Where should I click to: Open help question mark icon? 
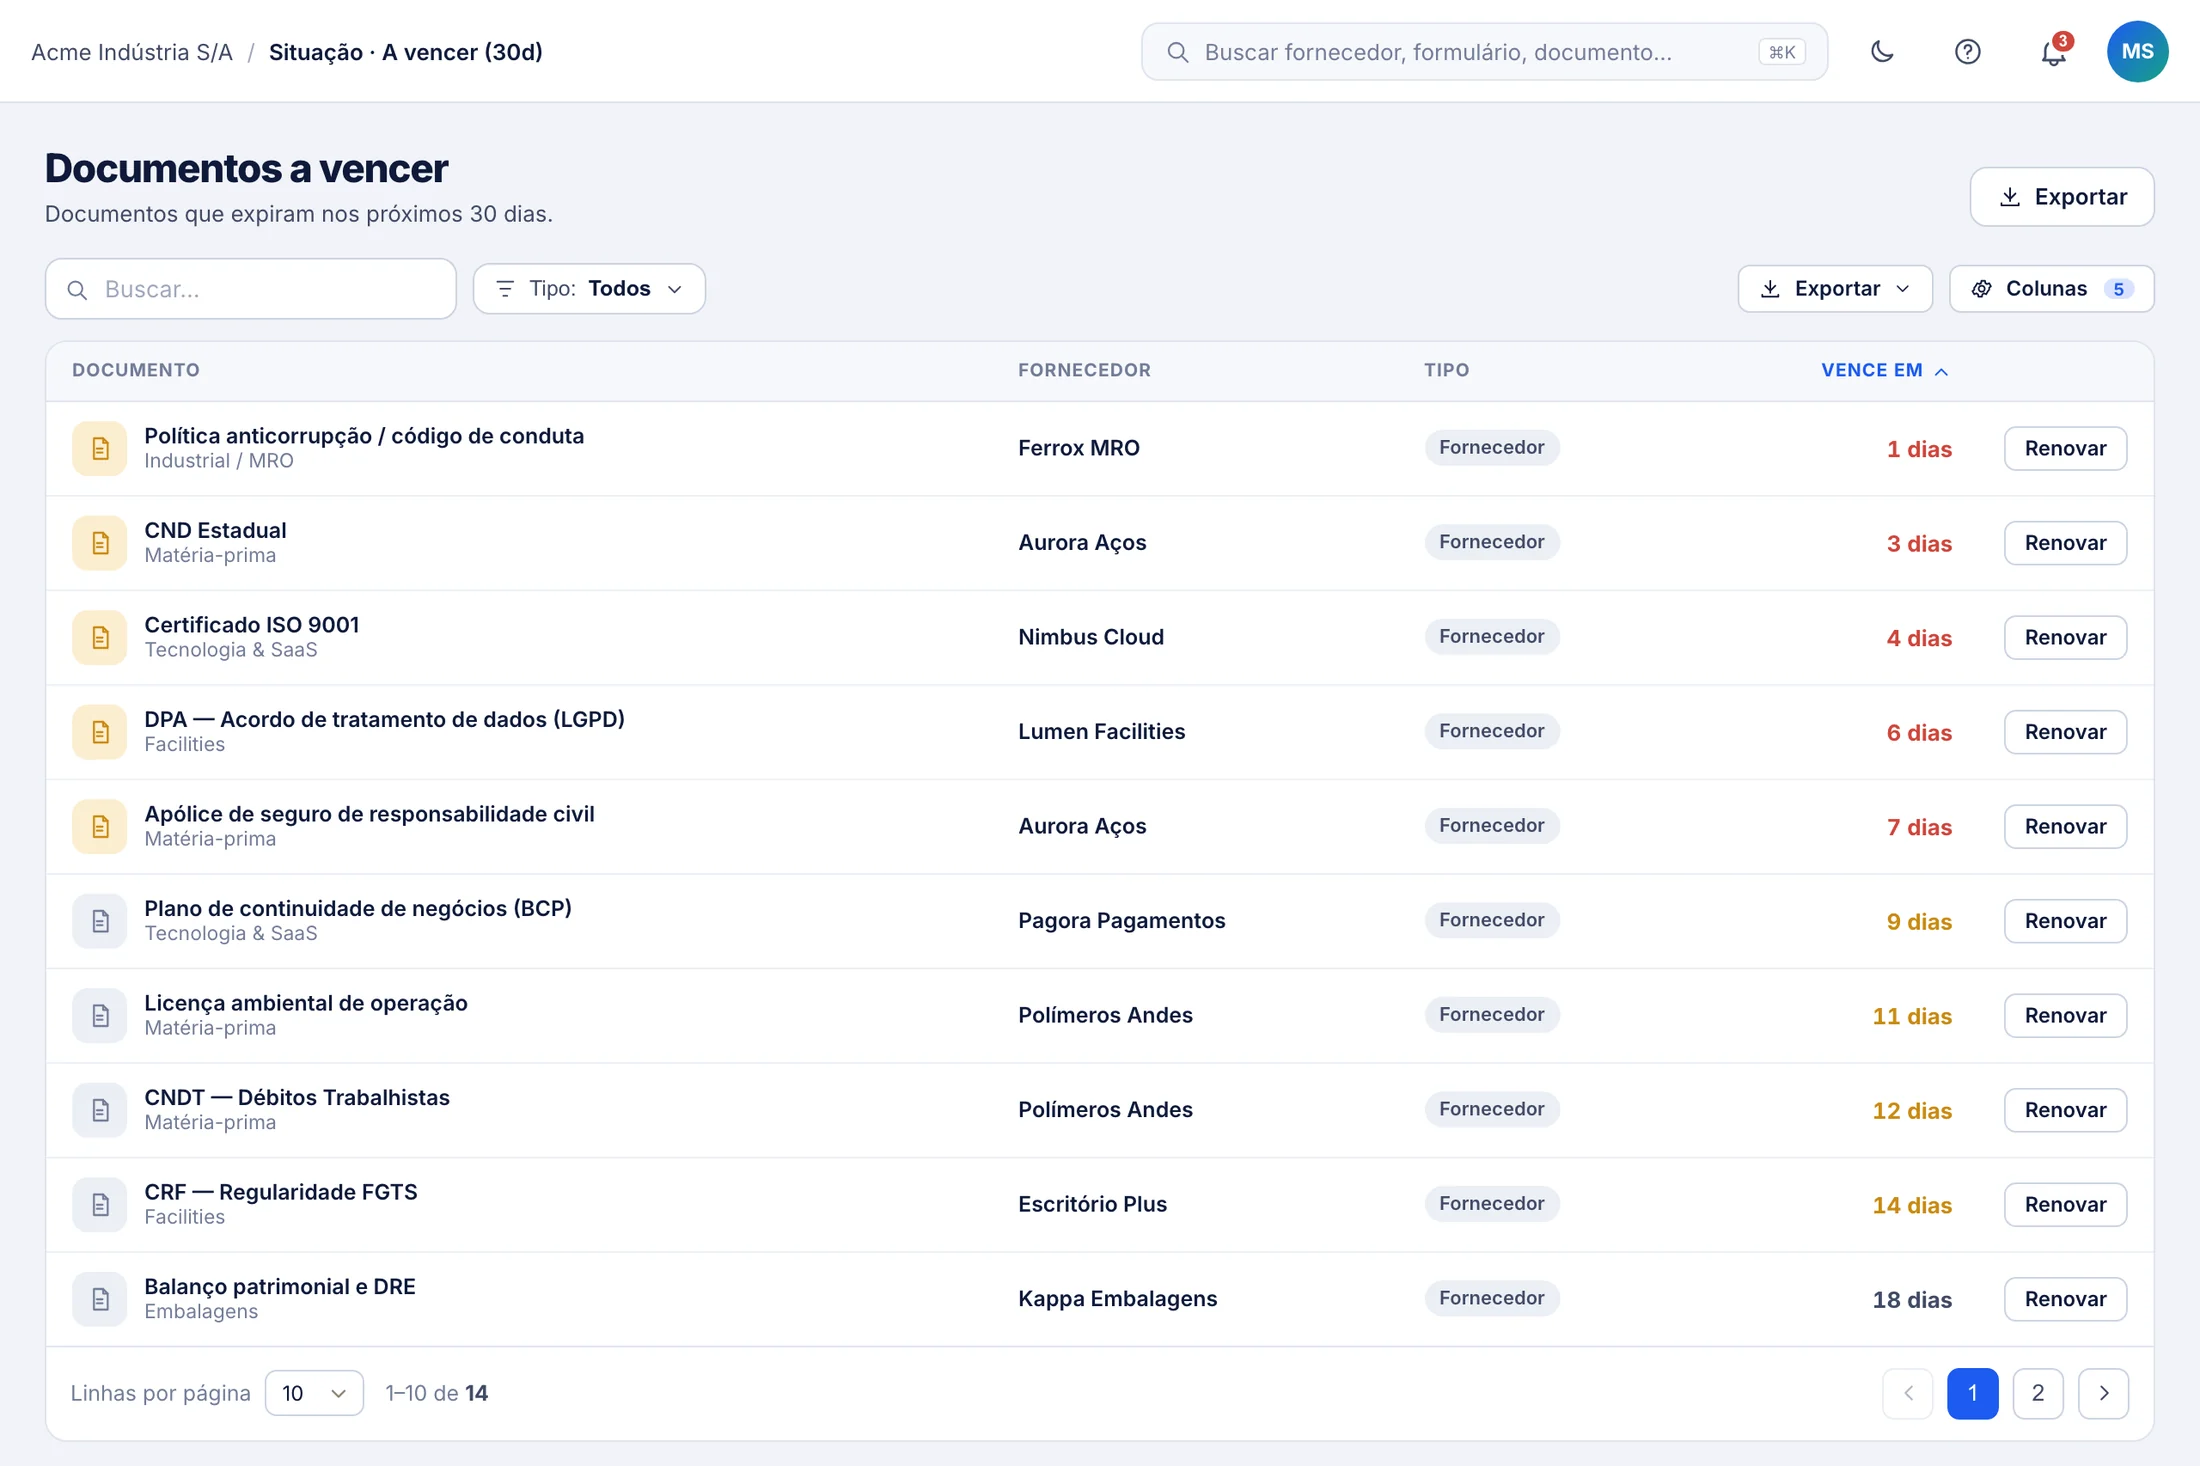click(1967, 52)
